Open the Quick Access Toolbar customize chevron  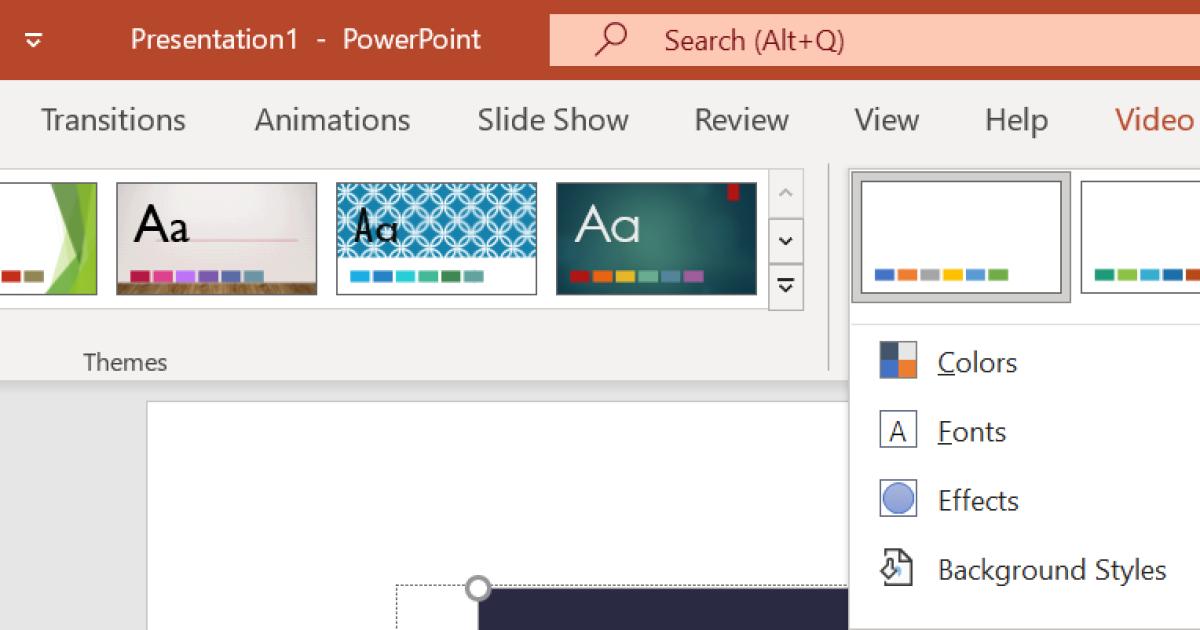33,40
